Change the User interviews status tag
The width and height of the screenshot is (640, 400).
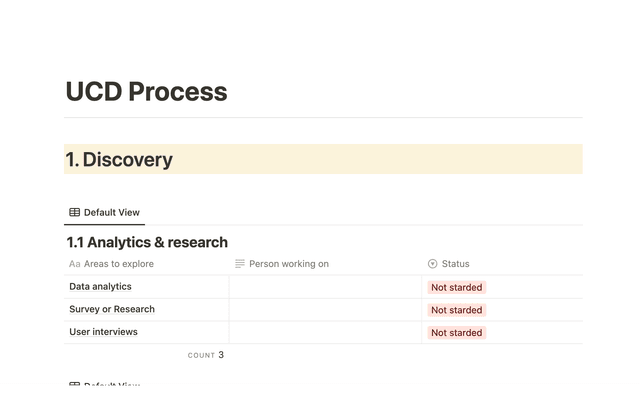tap(456, 333)
